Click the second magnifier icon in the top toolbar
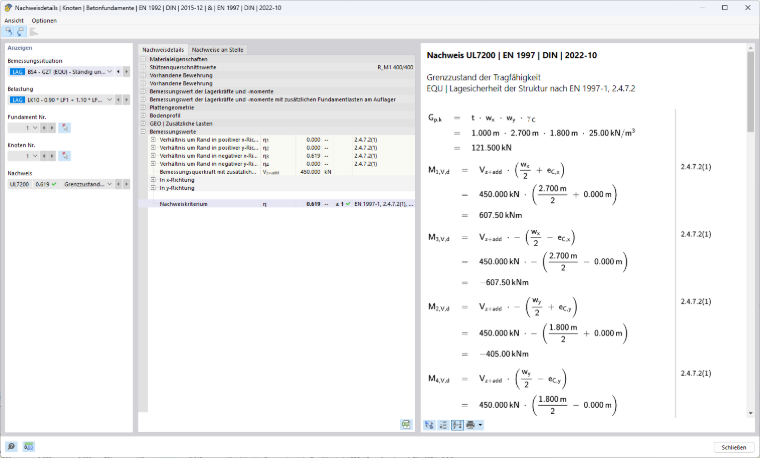The width and height of the screenshot is (760, 458). pos(20,32)
